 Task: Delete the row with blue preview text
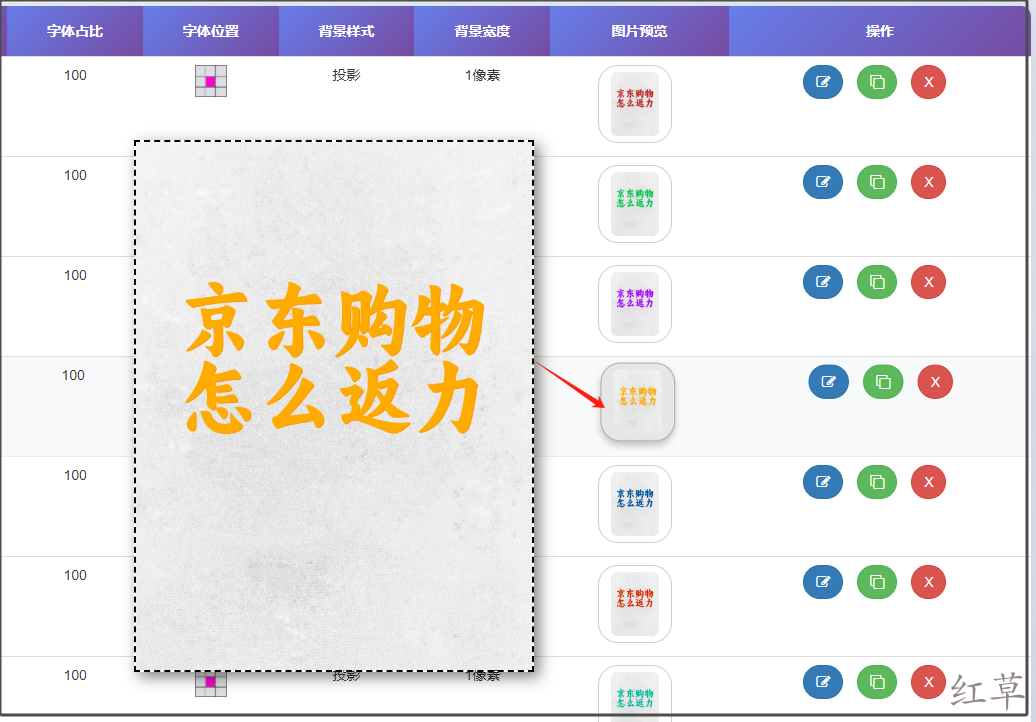coord(928,482)
